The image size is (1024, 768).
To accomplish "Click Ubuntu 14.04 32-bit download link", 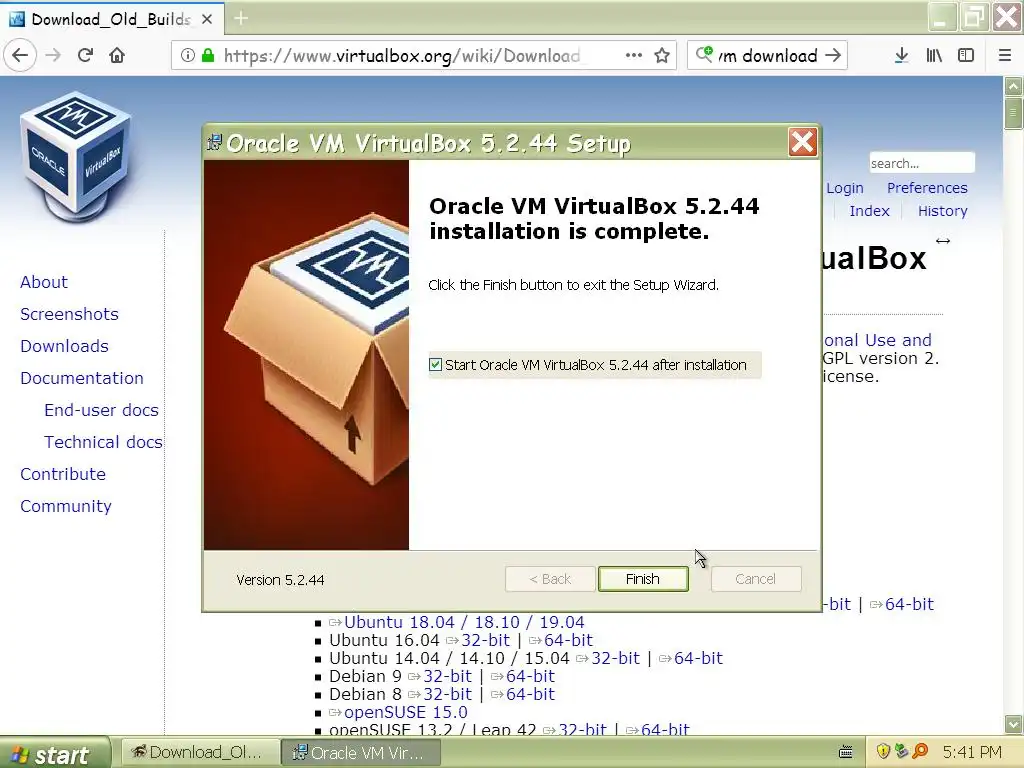I will (x=615, y=658).
